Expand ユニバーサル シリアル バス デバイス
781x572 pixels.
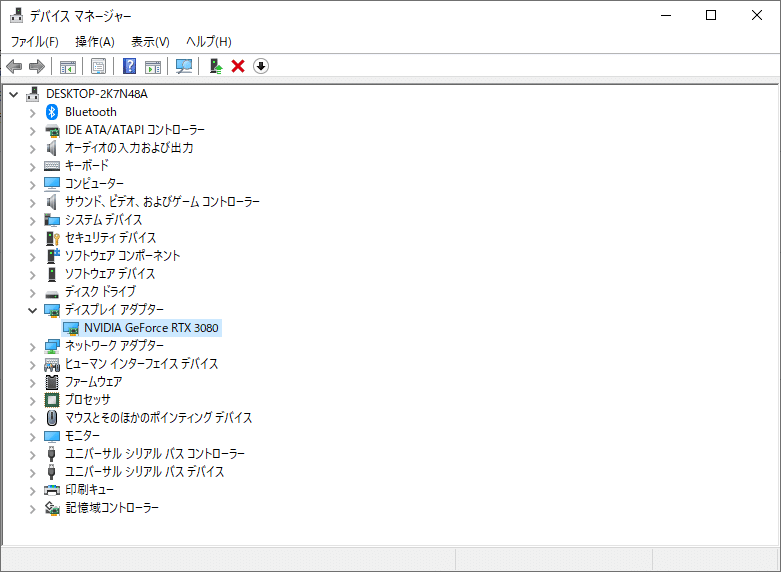point(33,473)
